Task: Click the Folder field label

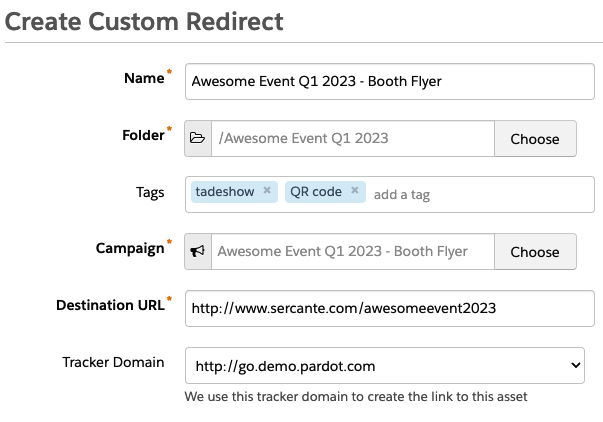Action: click(x=141, y=135)
